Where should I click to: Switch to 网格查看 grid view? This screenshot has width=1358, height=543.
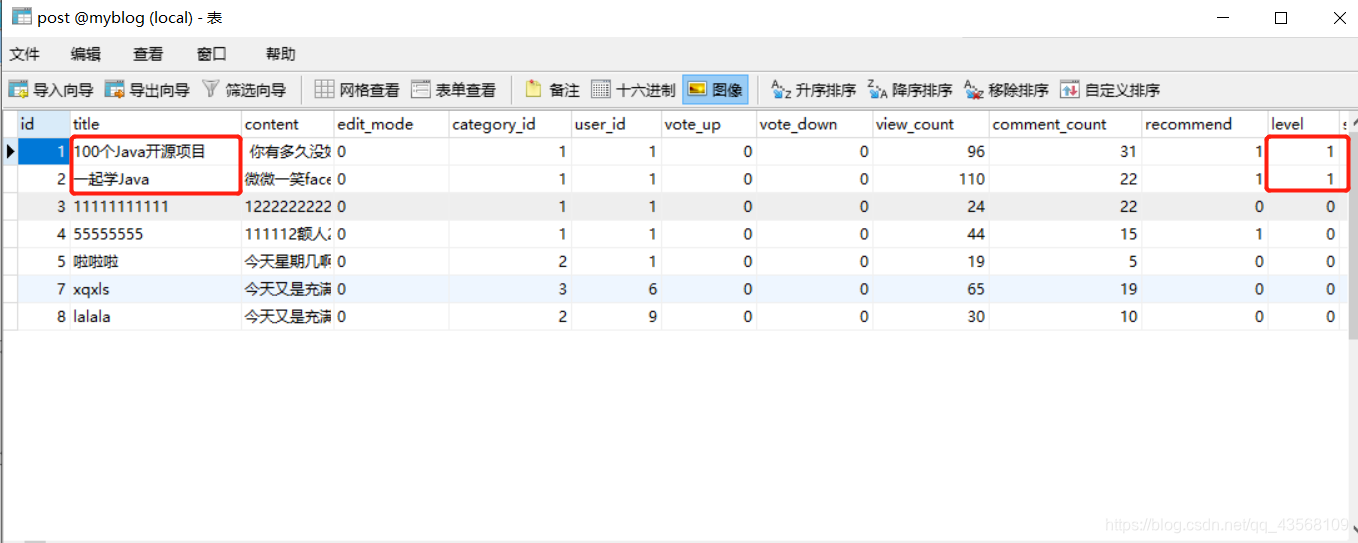coord(357,90)
